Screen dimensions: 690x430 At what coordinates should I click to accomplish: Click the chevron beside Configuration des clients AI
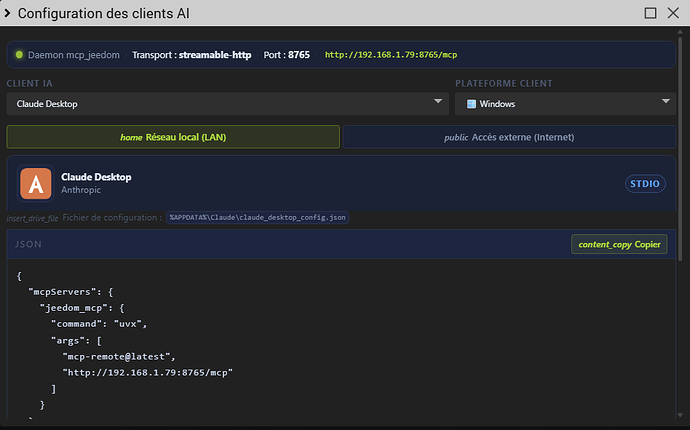click(7, 13)
